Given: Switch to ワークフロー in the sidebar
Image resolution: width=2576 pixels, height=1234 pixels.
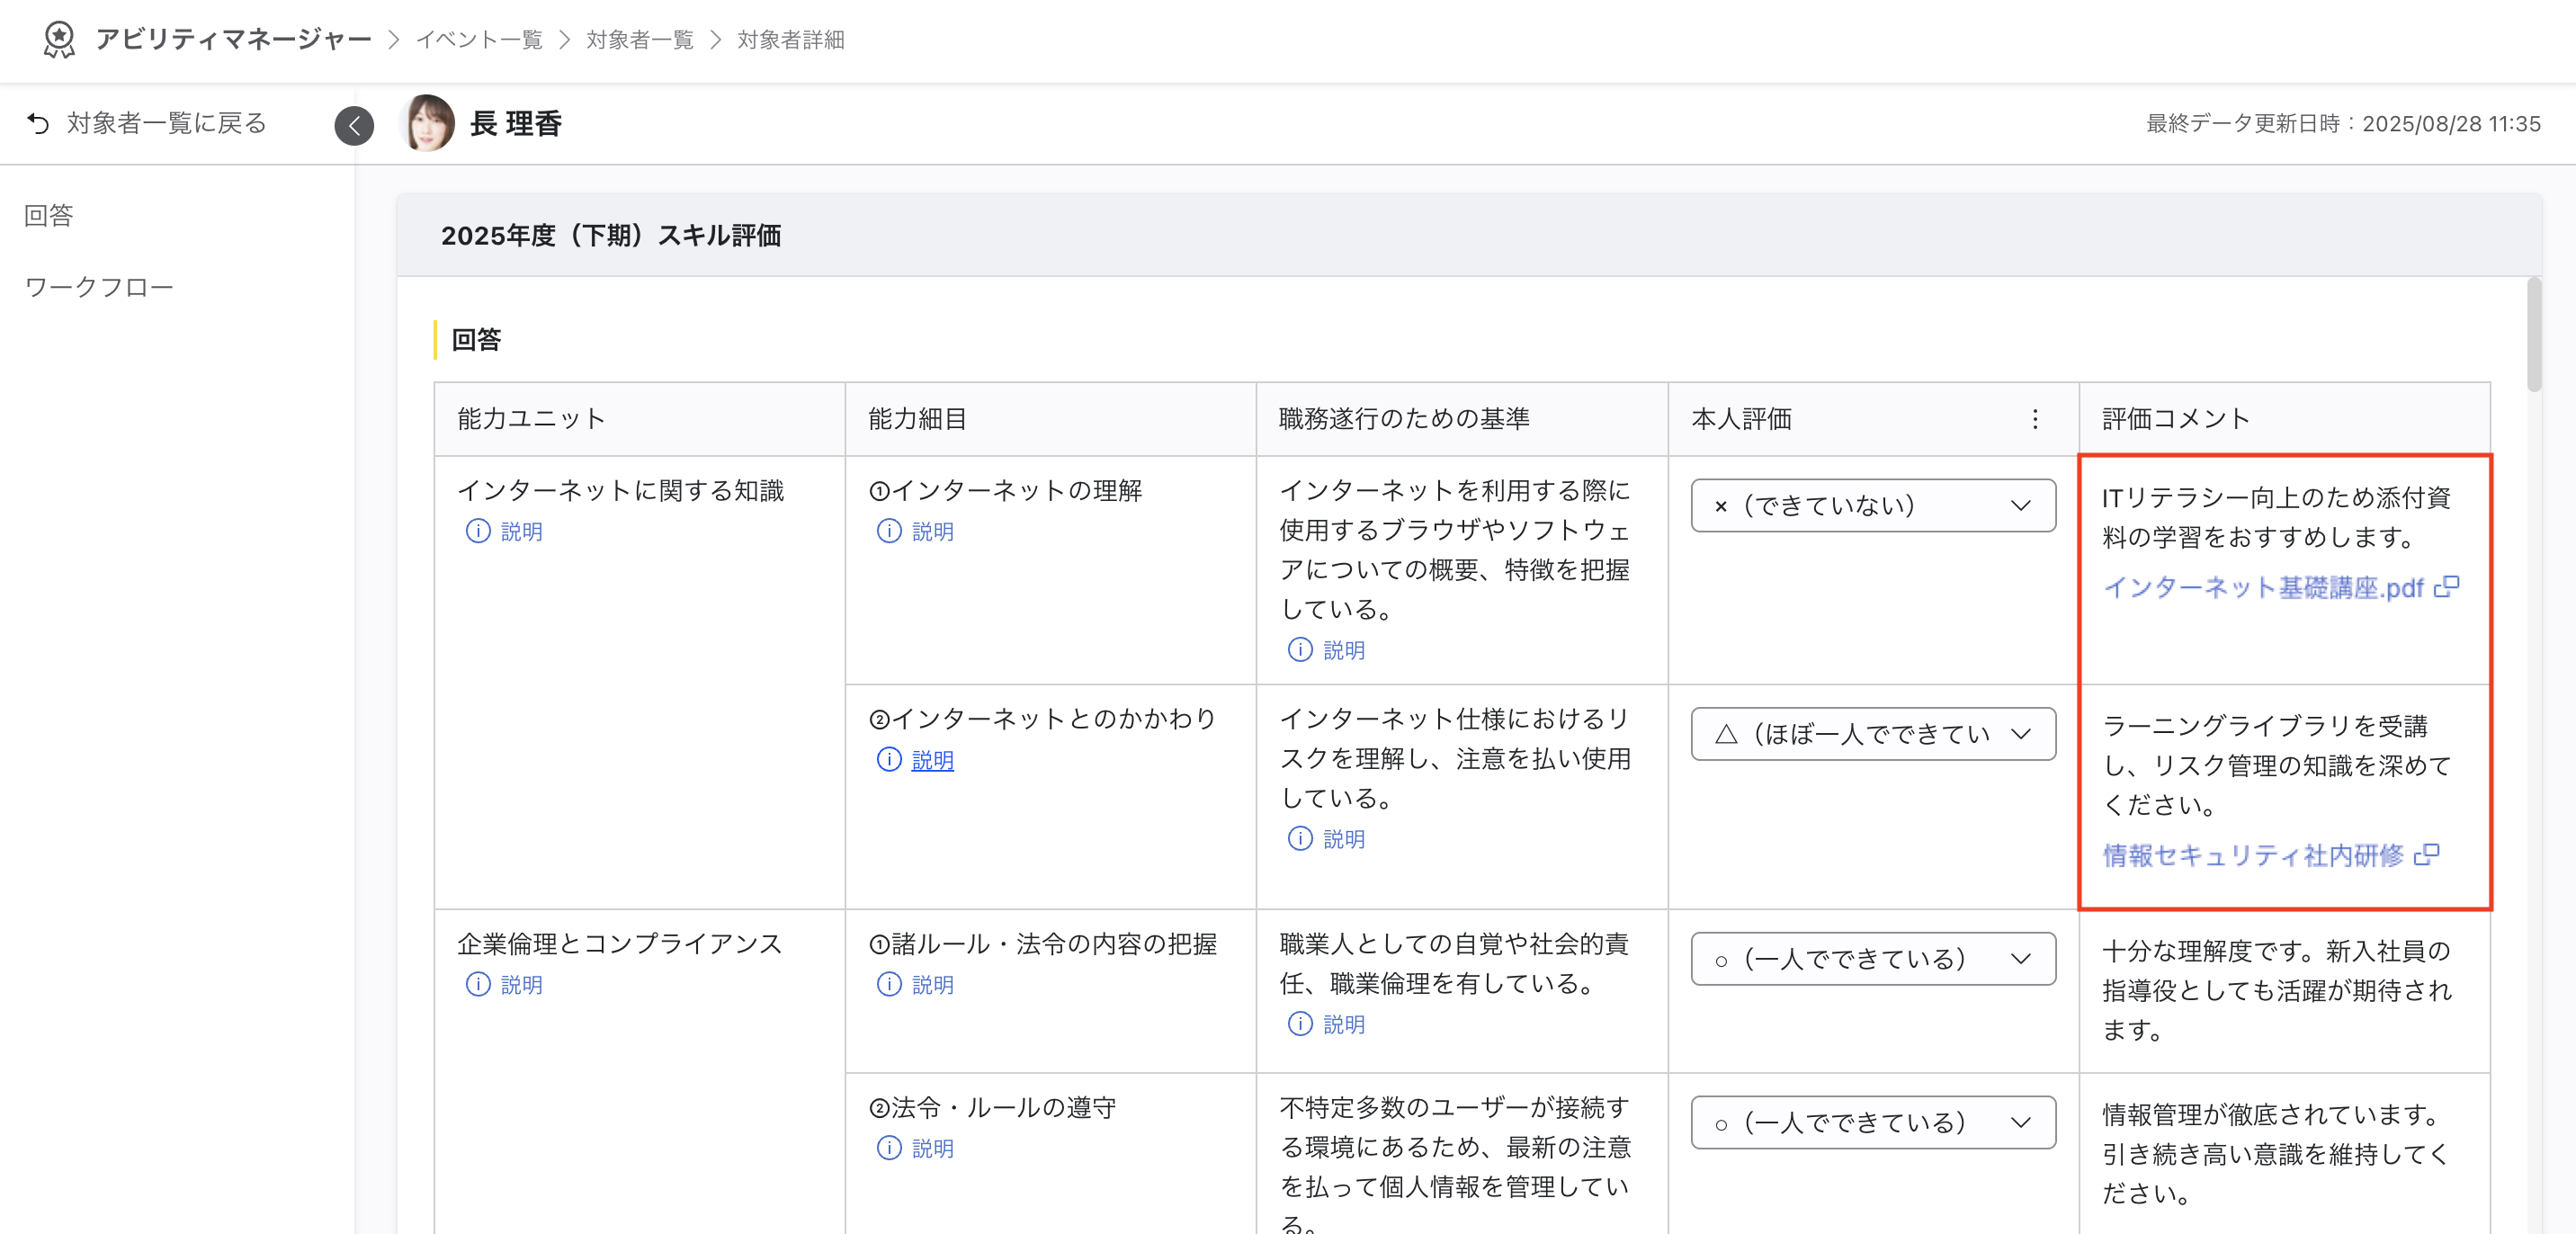Looking at the screenshot, I should point(99,286).
